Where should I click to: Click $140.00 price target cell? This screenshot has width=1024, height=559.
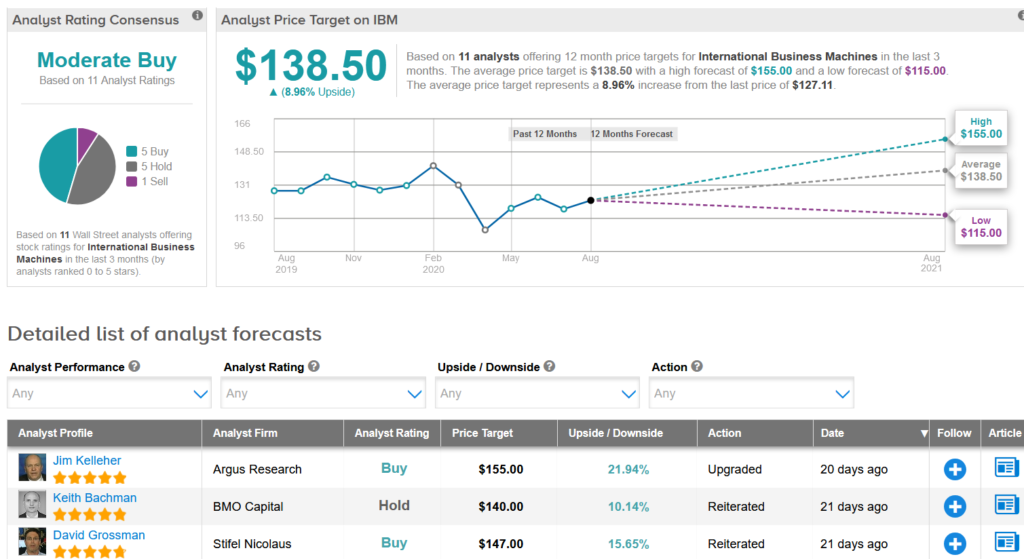pyautogui.click(x=501, y=507)
